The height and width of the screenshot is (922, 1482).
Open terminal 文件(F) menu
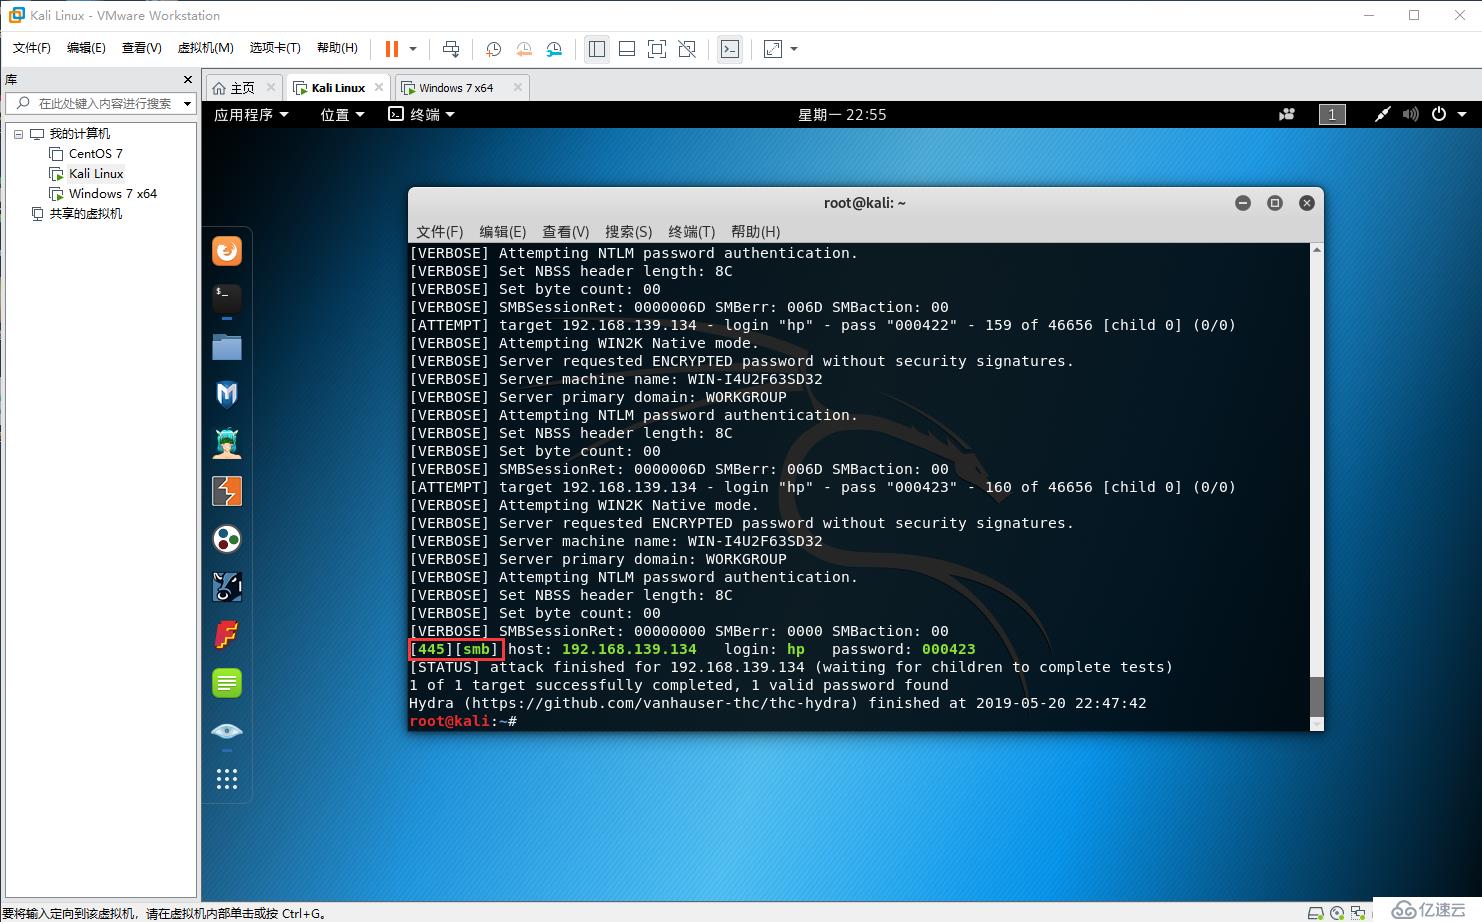coord(440,231)
